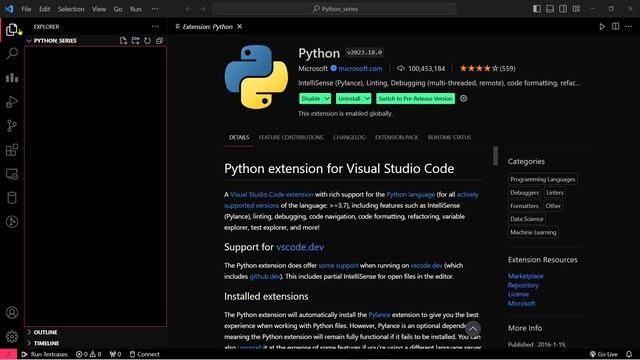Open editor more actions ellipsis
The image size is (640, 360).
click(629, 27)
